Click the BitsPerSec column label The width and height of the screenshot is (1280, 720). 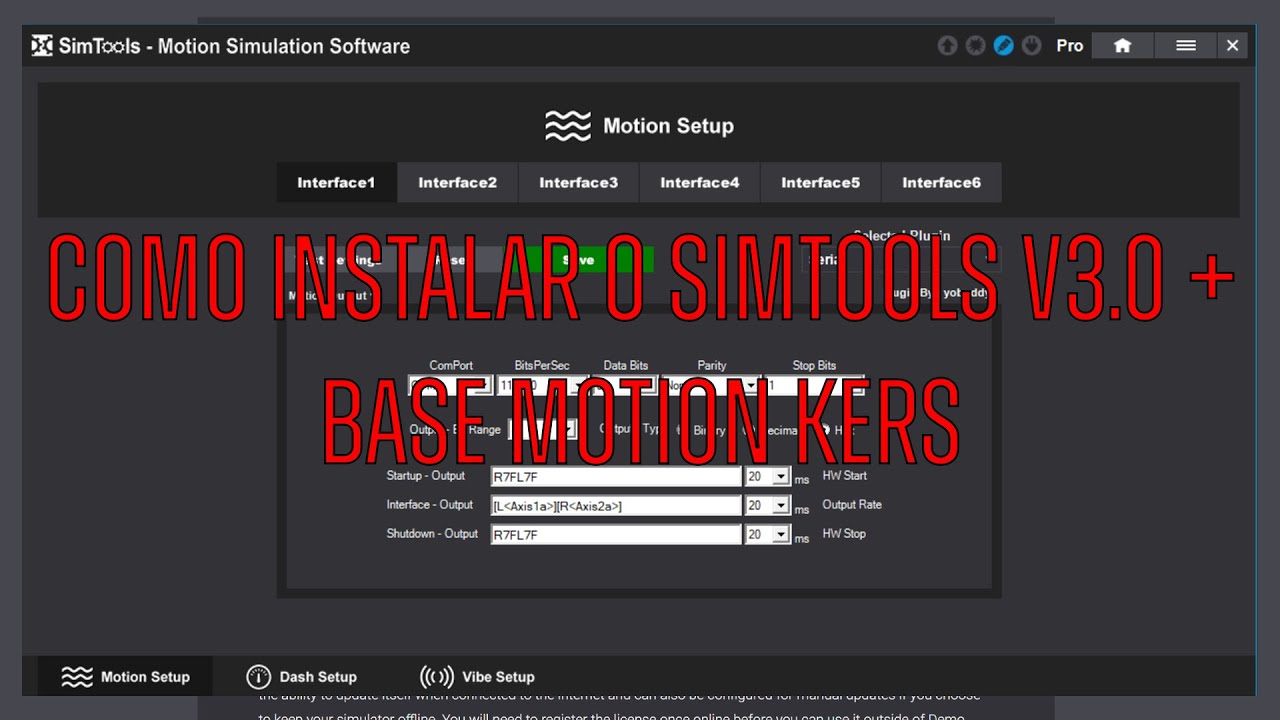(x=542, y=366)
